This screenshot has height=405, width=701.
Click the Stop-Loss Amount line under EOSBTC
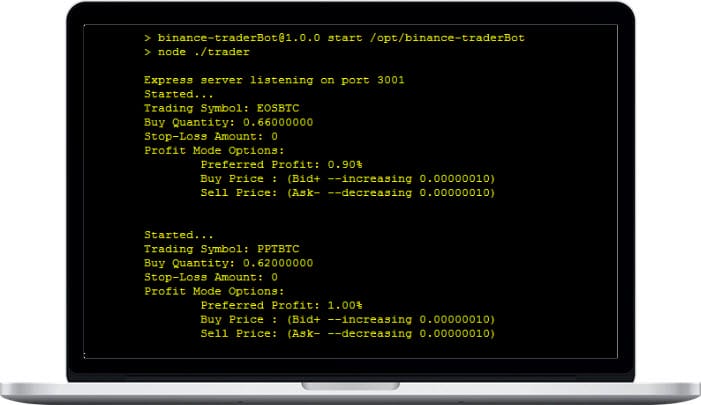211,136
